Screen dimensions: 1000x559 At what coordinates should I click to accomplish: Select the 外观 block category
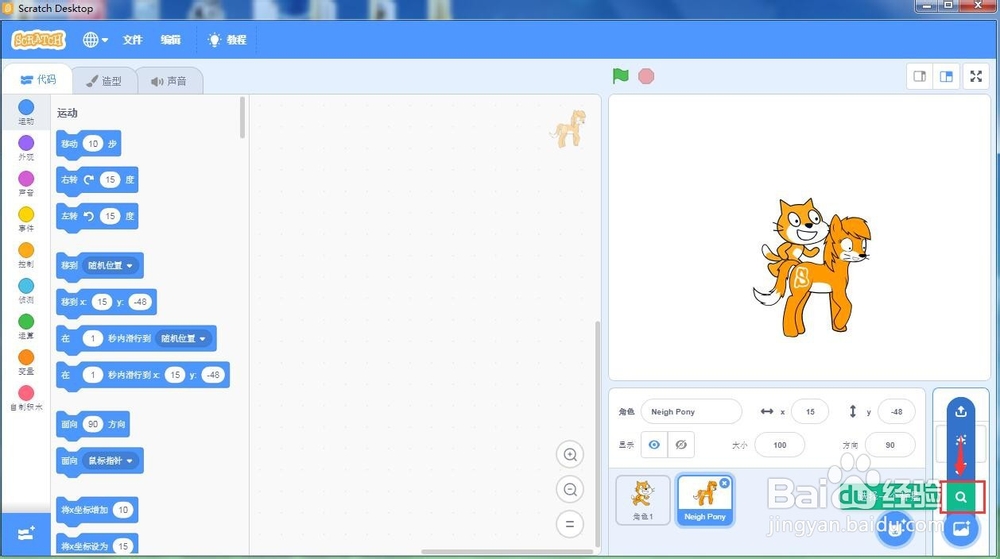pos(26,148)
